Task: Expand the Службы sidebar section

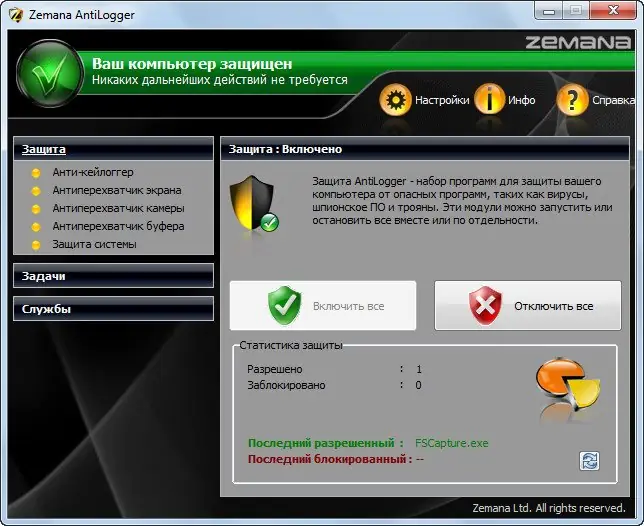Action: point(113,308)
